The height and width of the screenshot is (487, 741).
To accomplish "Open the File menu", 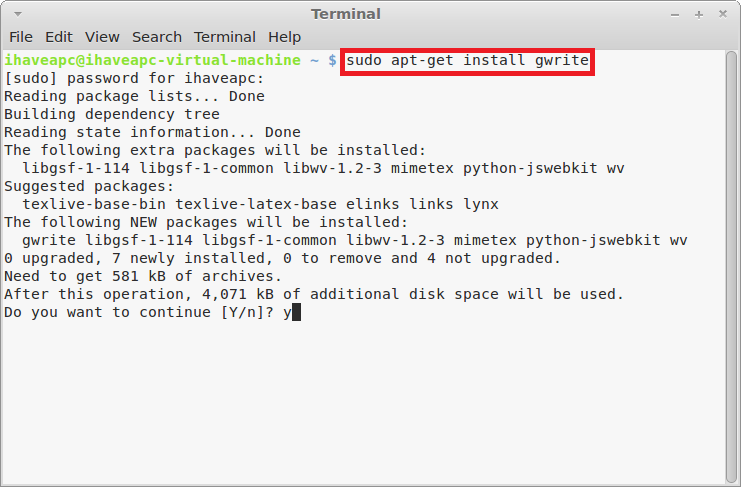I will point(21,37).
